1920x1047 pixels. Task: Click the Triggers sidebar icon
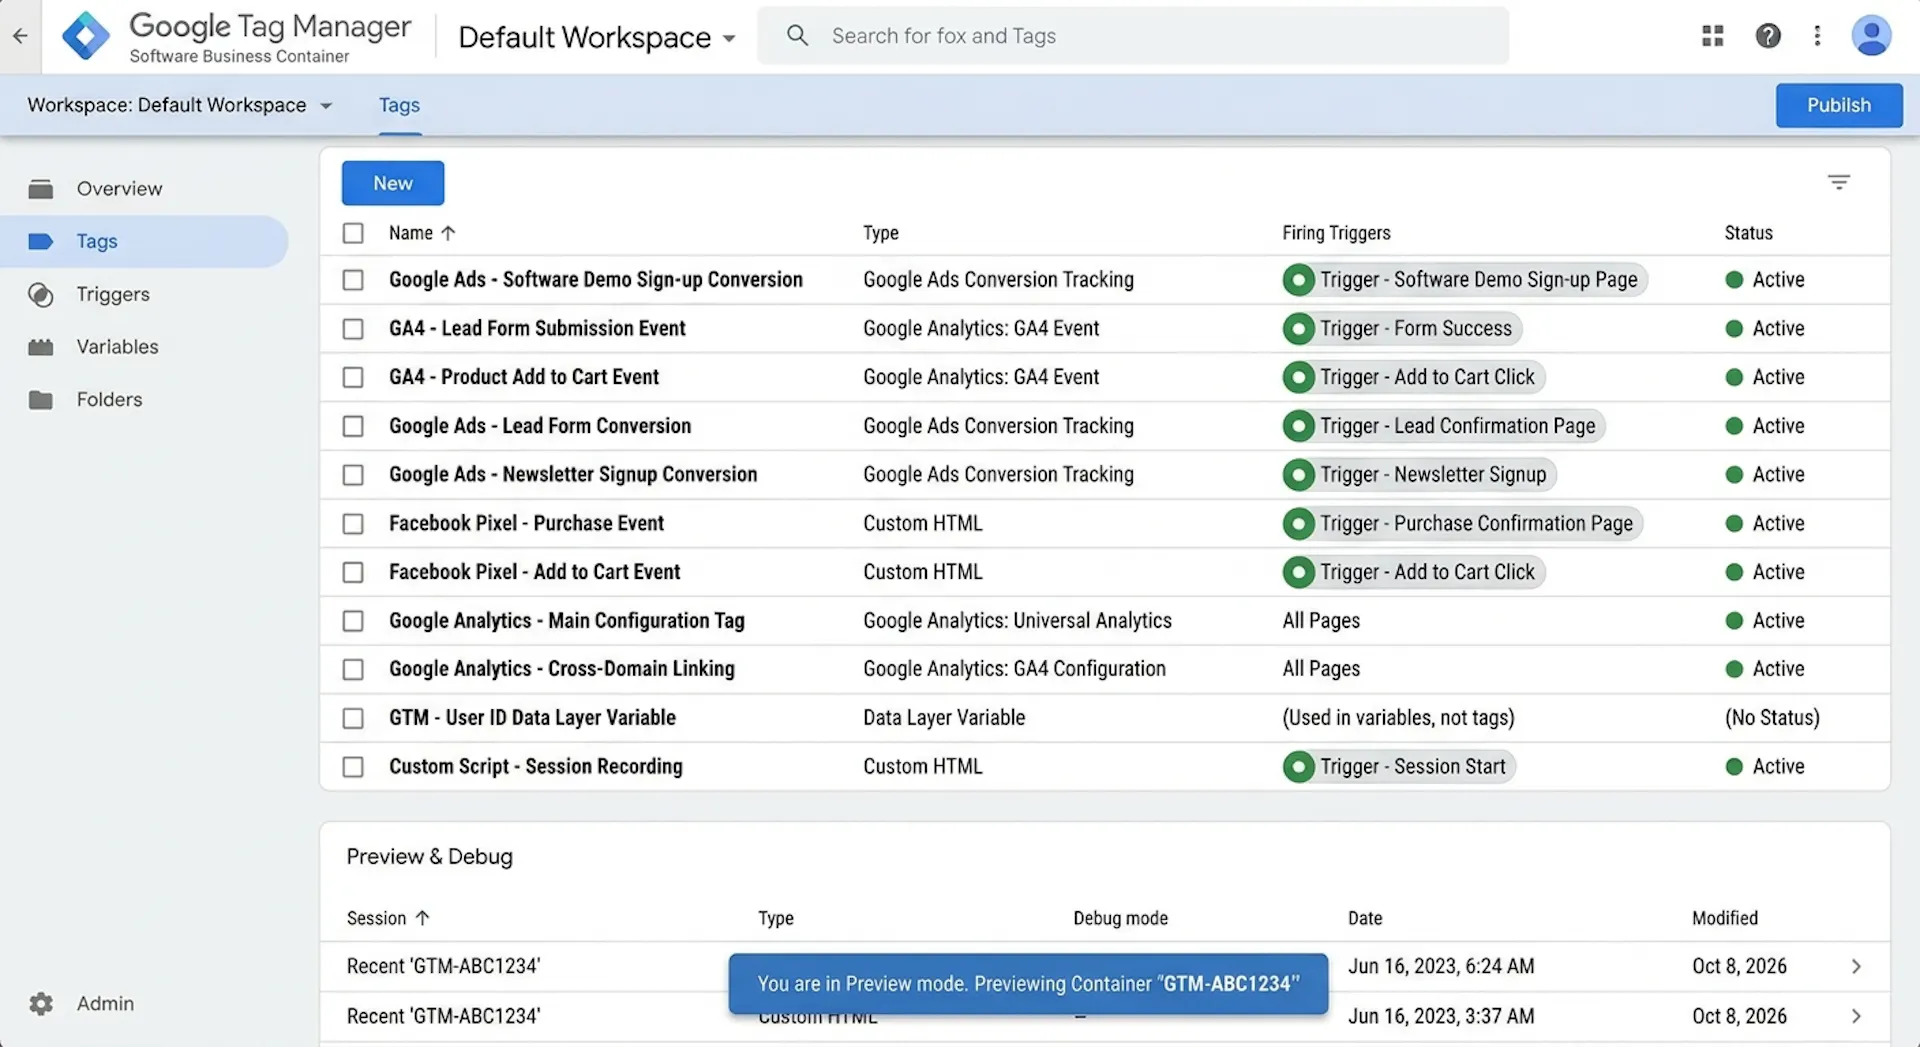(x=41, y=295)
